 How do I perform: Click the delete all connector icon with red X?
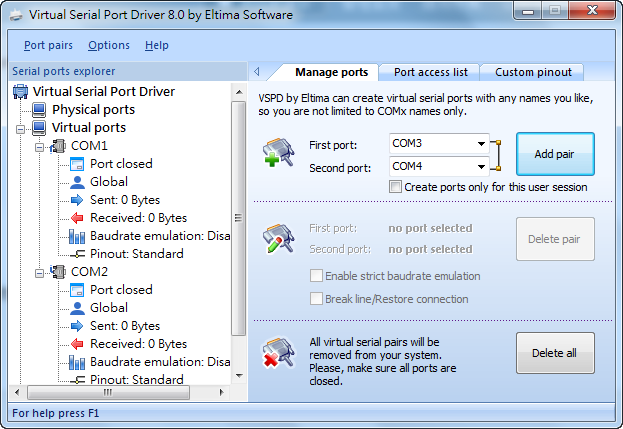pos(279,352)
